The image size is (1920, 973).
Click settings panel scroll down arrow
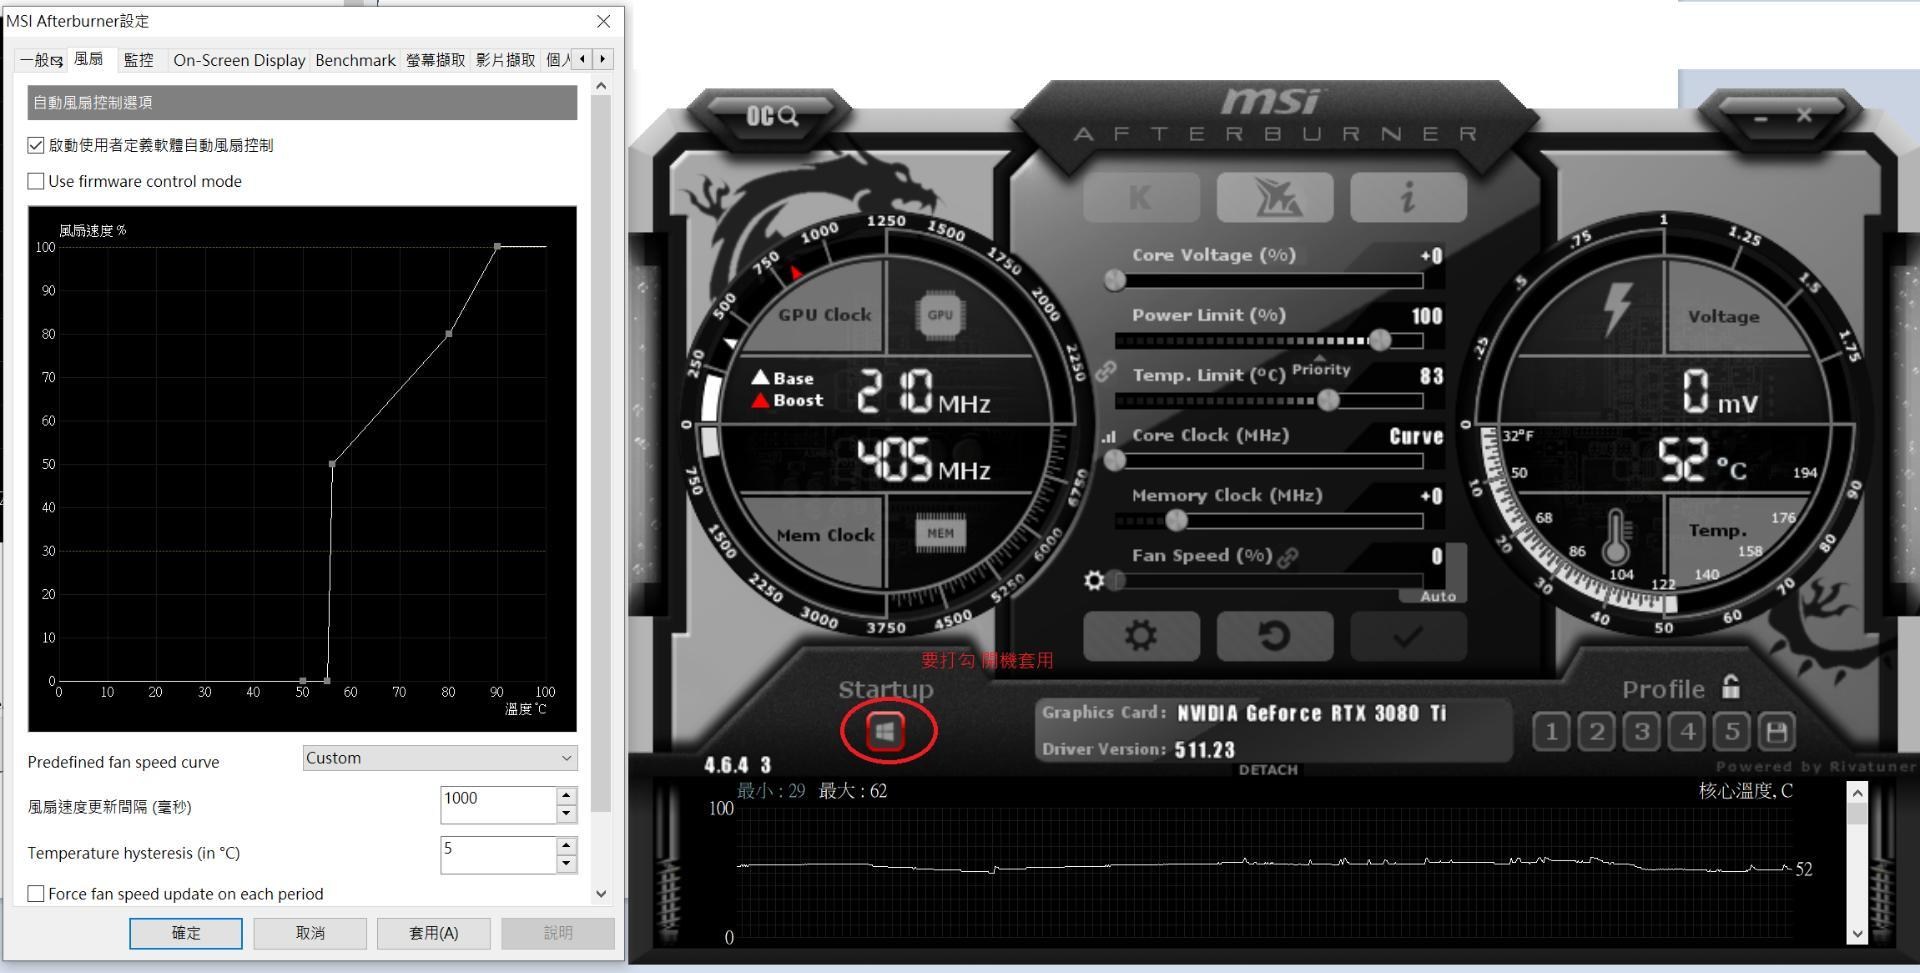(601, 894)
